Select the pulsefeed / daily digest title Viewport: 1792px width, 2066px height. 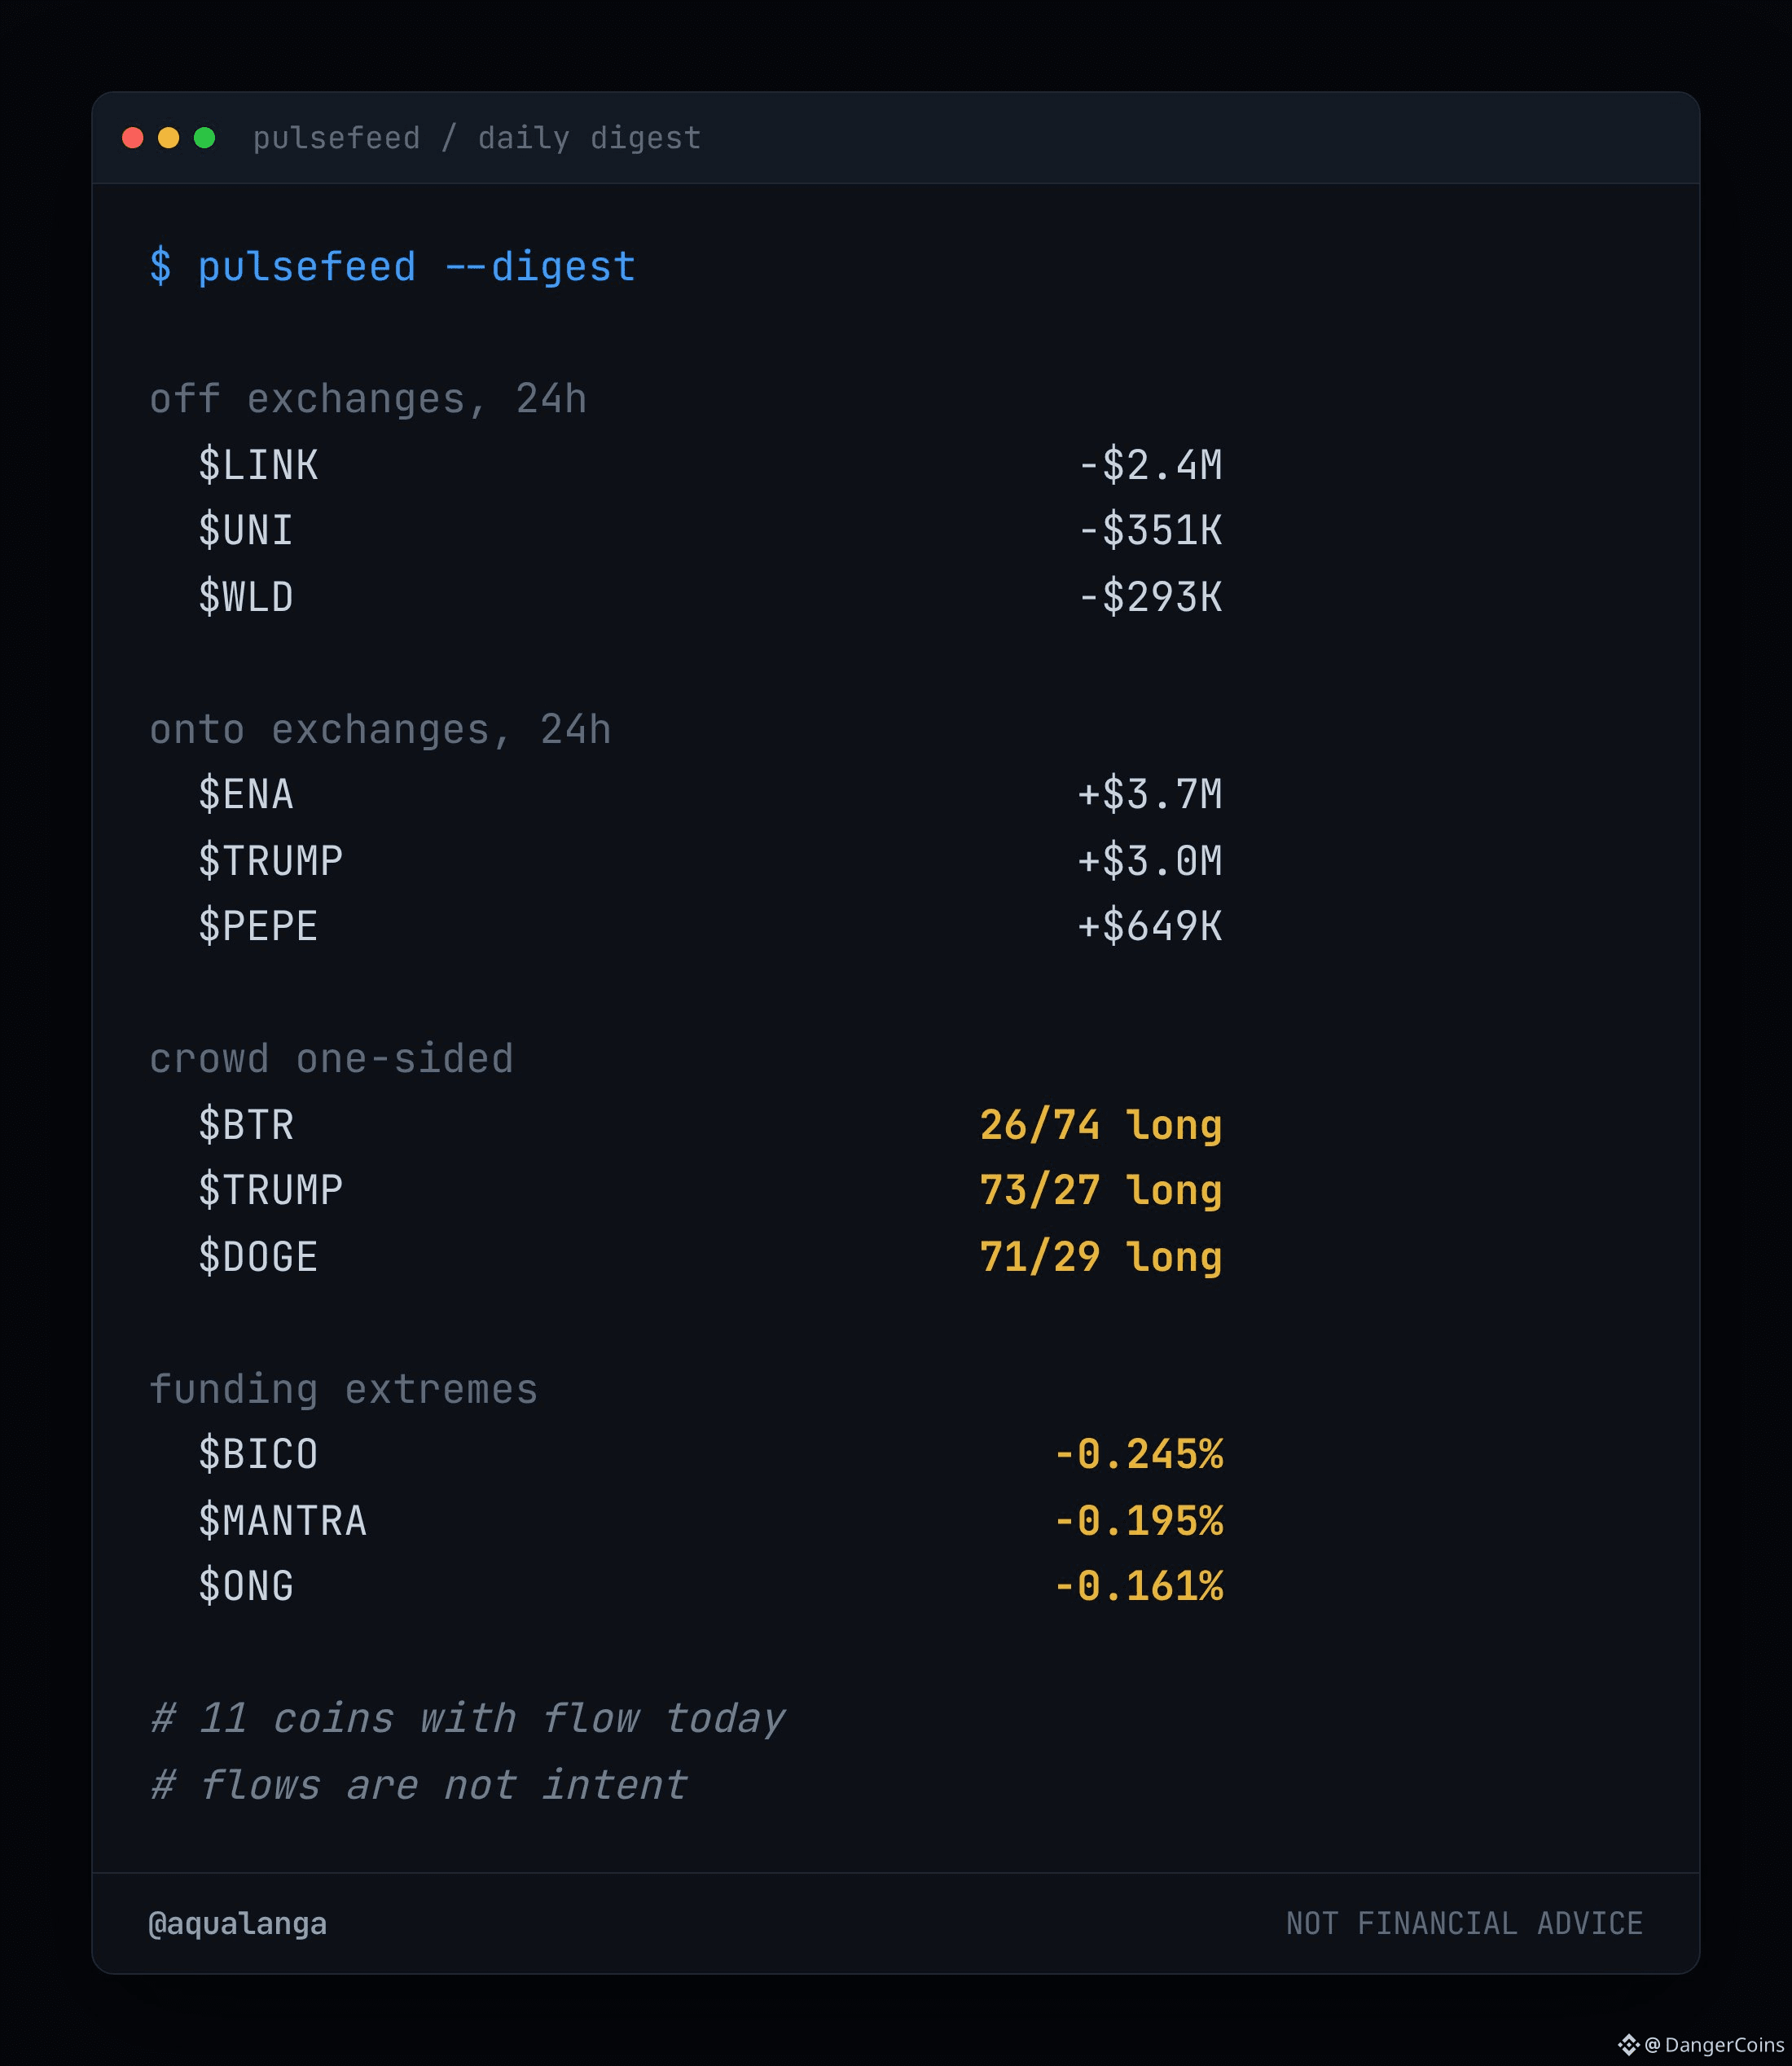point(476,138)
